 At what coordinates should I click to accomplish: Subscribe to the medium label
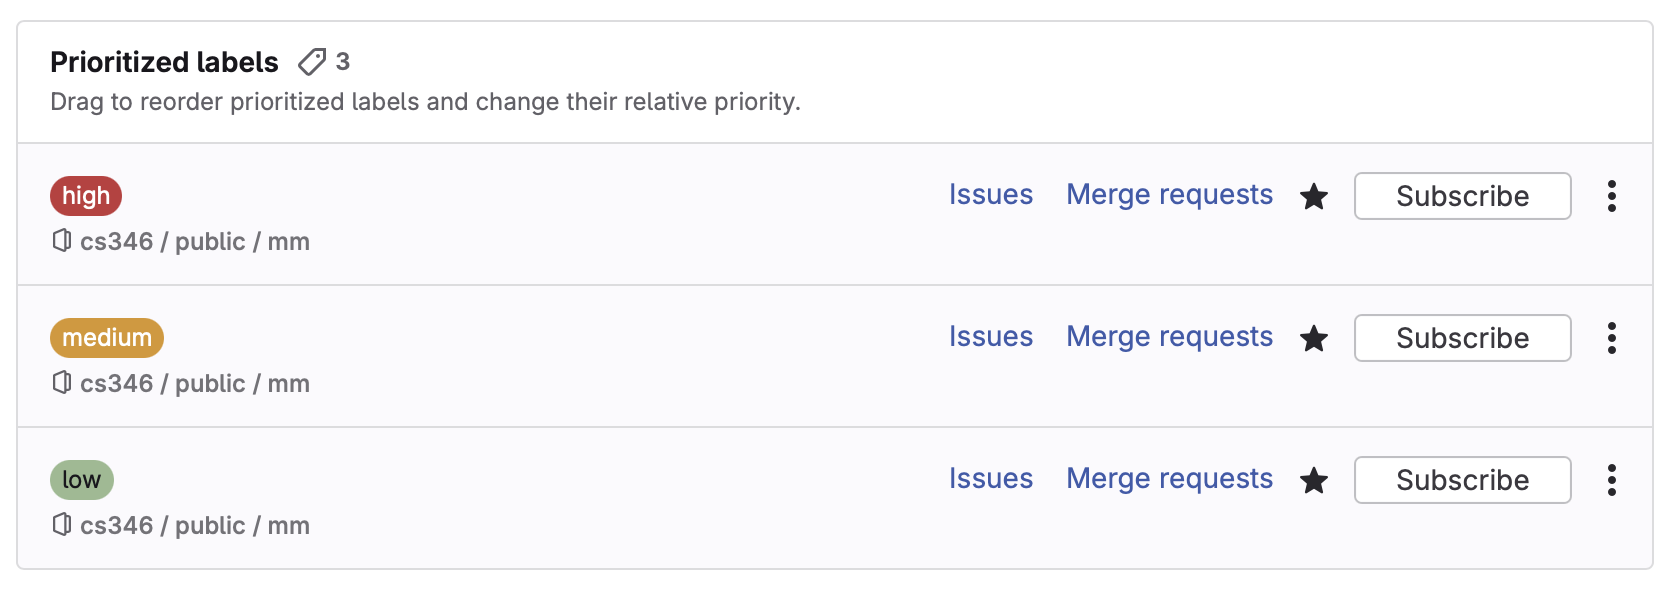1462,338
